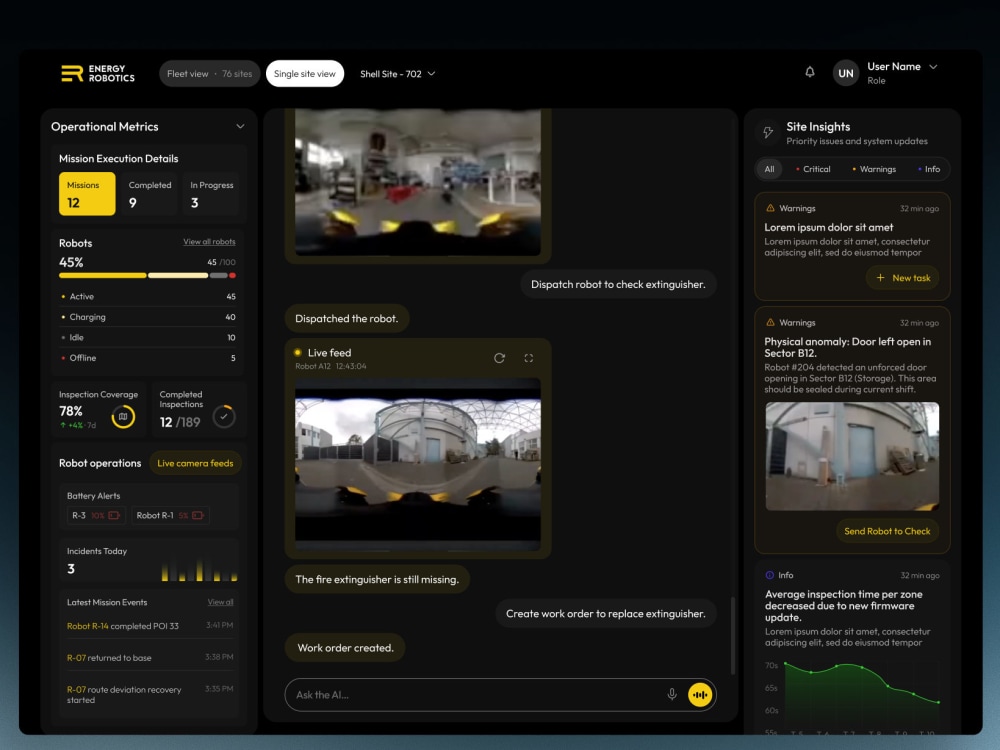This screenshot has height=750, width=1000.
Task: Filter insights by Info
Action: pyautogui.click(x=929, y=169)
